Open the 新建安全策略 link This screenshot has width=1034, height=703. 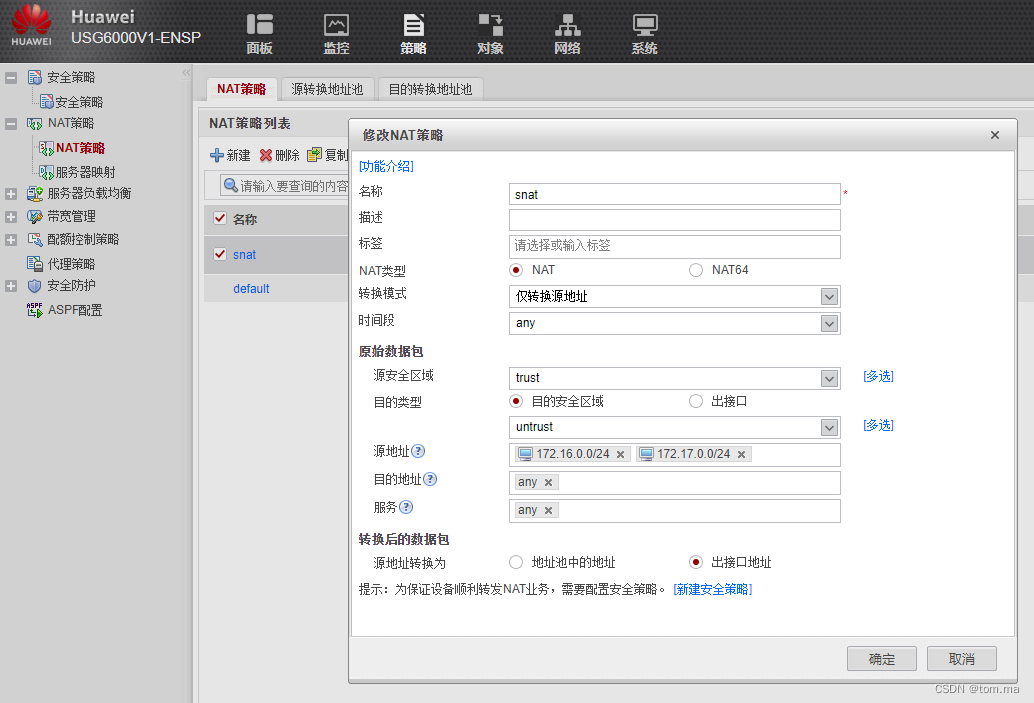[x=713, y=589]
